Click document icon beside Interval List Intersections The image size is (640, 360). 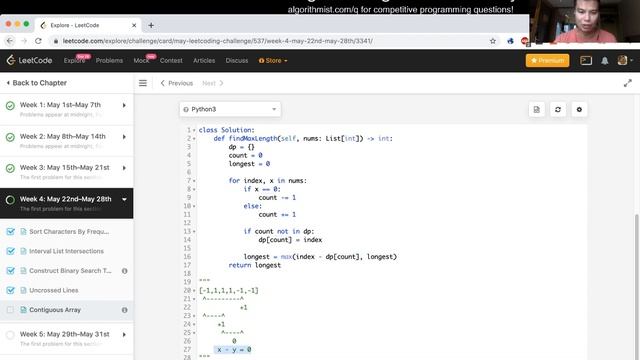tap(23, 251)
